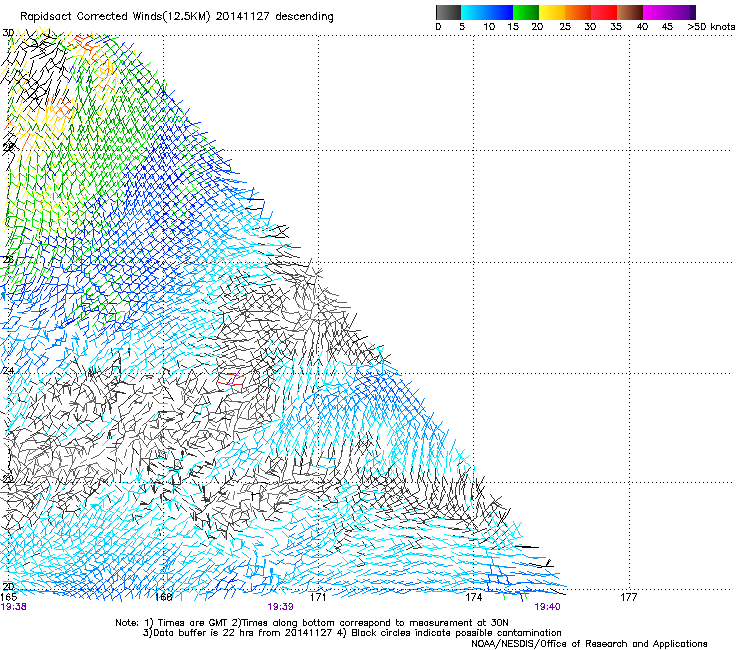Click the legend label '0'
740x650 pixels.
[x=438, y=27]
